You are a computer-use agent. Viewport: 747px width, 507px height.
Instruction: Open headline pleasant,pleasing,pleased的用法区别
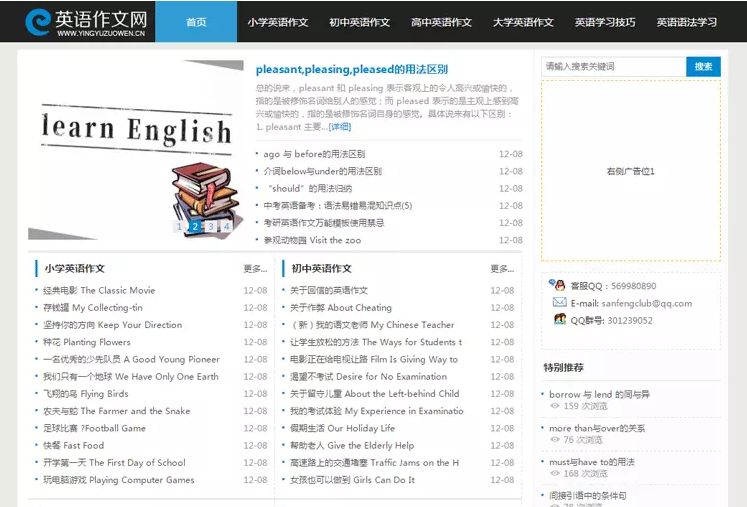pos(352,70)
